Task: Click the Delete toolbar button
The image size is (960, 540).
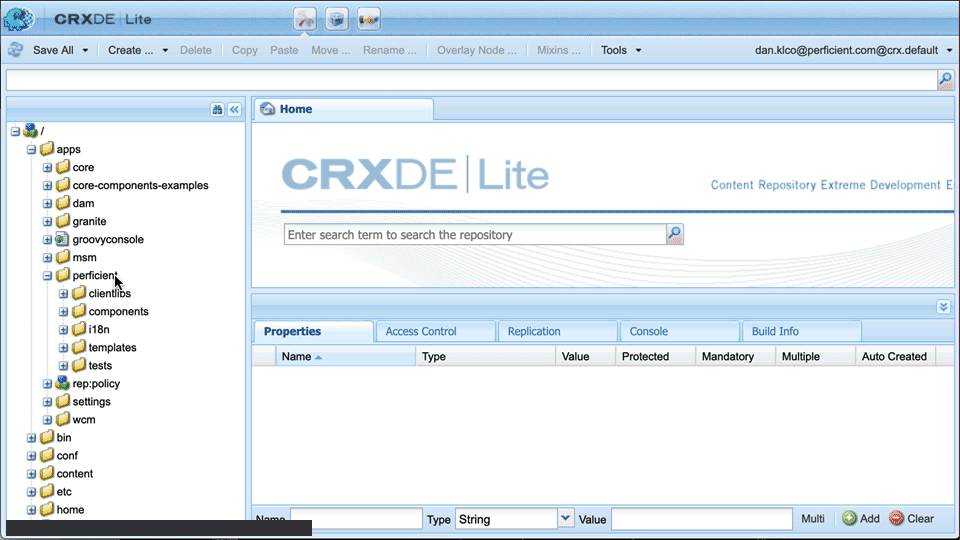Action: pos(195,50)
